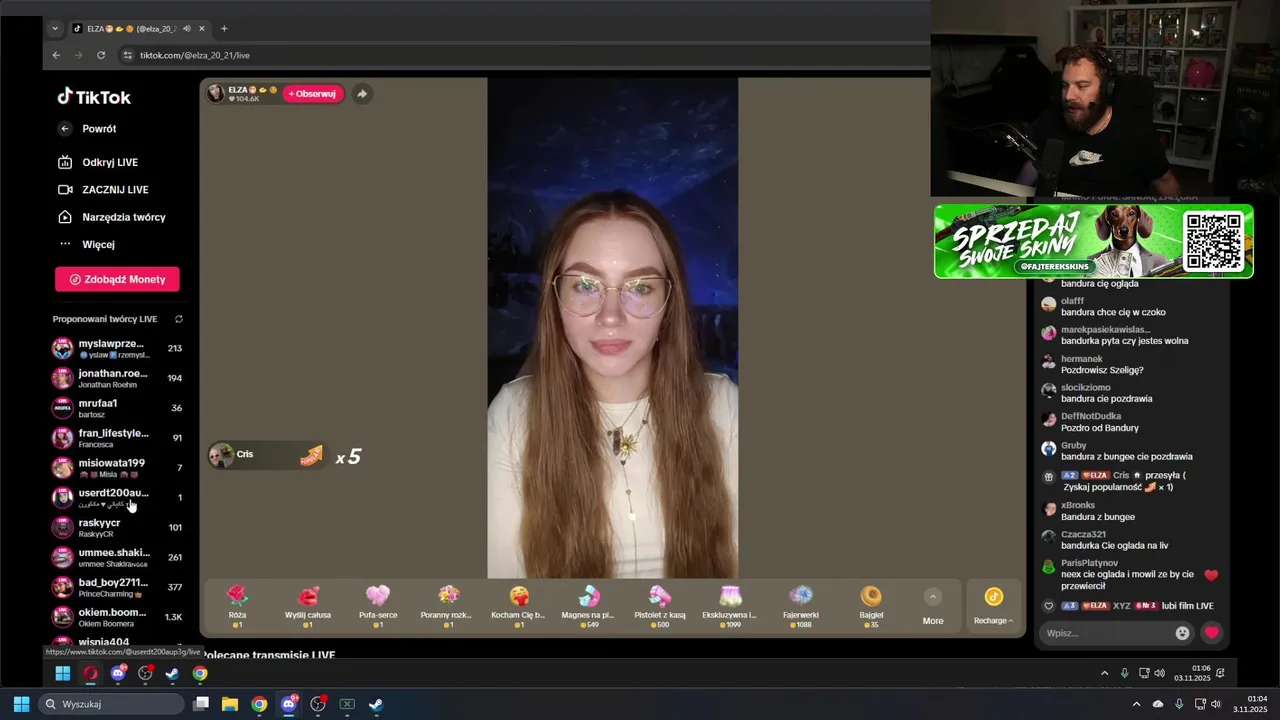Send the Kocham Cię b... gift

(518, 606)
